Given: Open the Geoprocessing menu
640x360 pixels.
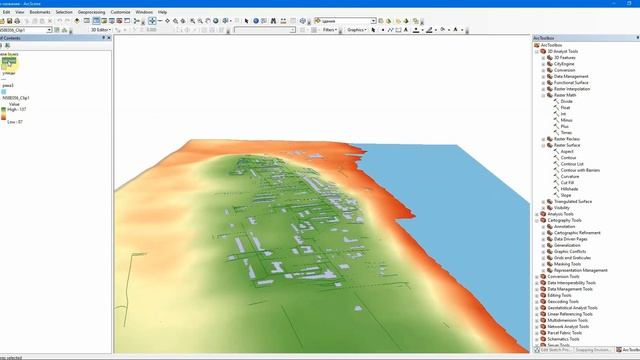Looking at the screenshot, I should click(91, 12).
